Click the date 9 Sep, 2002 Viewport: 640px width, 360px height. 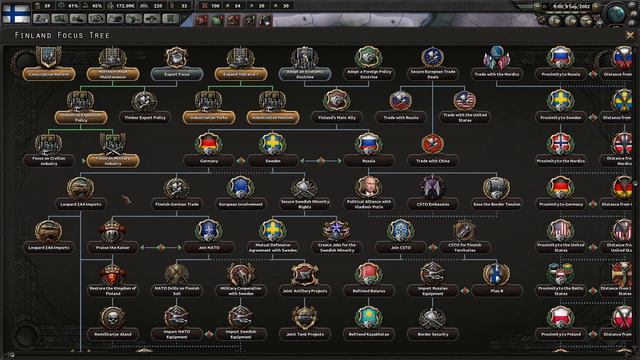572,6
